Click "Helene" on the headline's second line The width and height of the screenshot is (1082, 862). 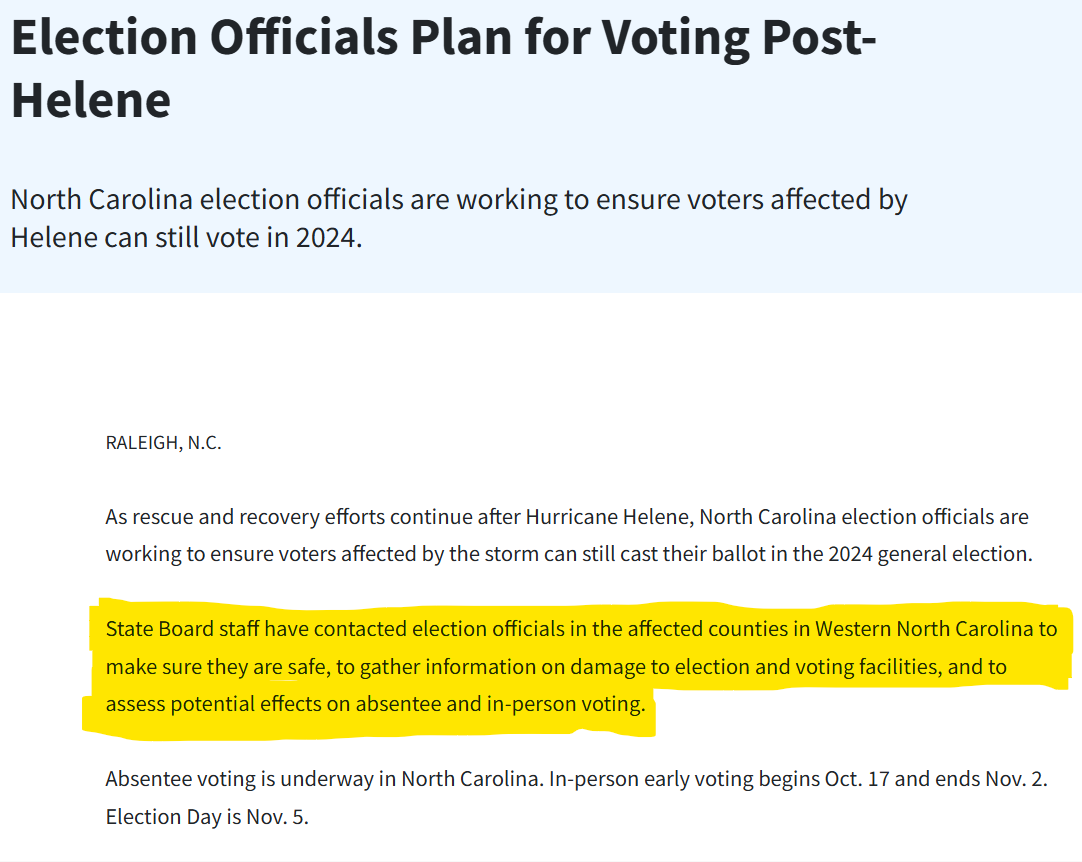tap(91, 100)
